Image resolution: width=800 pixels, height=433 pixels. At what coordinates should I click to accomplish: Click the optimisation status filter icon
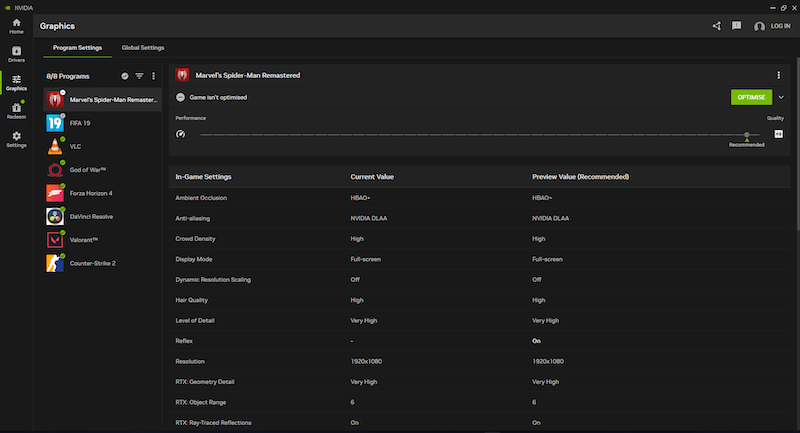click(x=125, y=76)
